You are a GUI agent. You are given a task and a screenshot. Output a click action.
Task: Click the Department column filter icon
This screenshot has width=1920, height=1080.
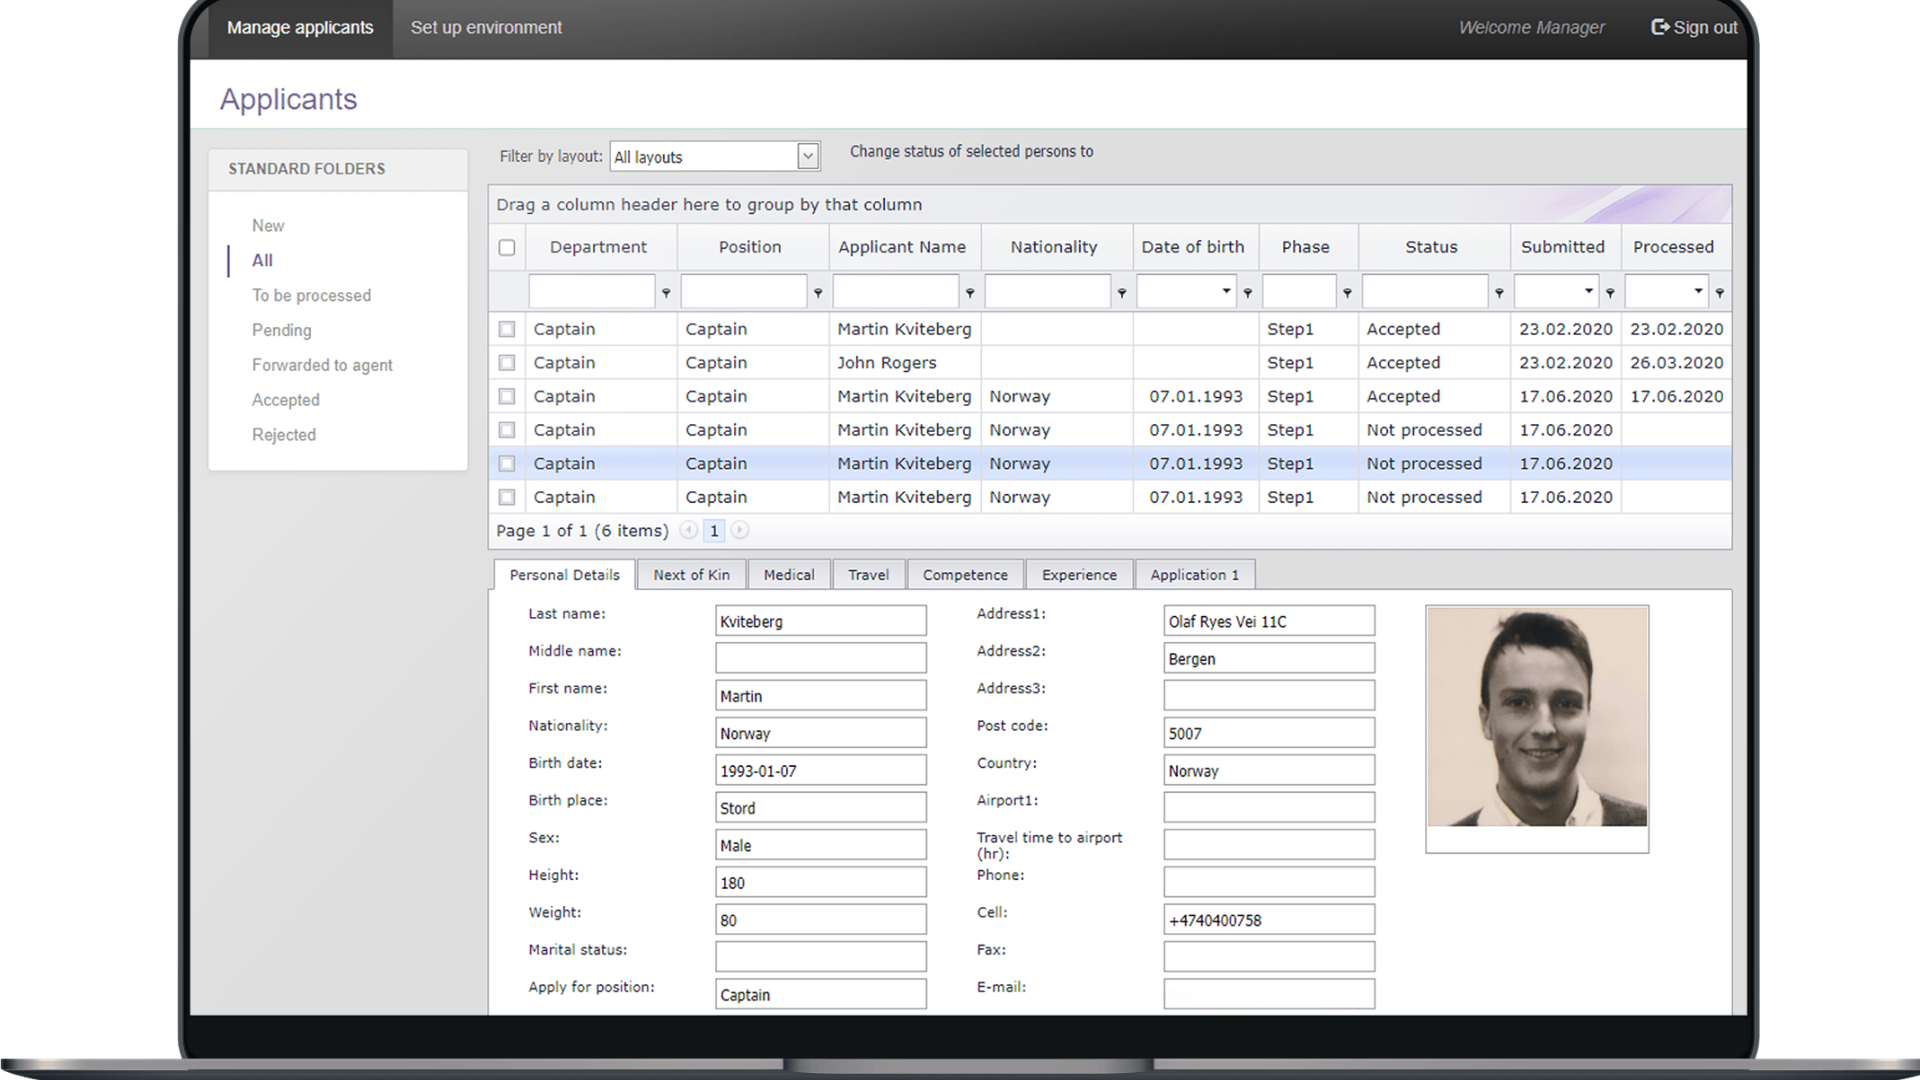(x=666, y=293)
